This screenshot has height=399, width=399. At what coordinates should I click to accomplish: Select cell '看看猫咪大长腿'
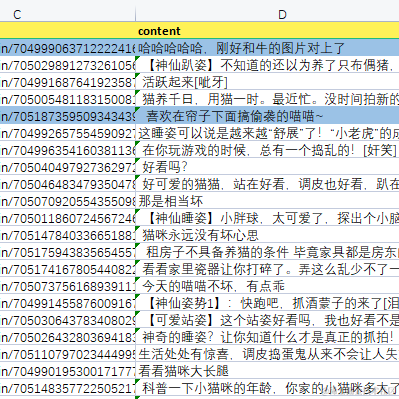click(x=267, y=371)
